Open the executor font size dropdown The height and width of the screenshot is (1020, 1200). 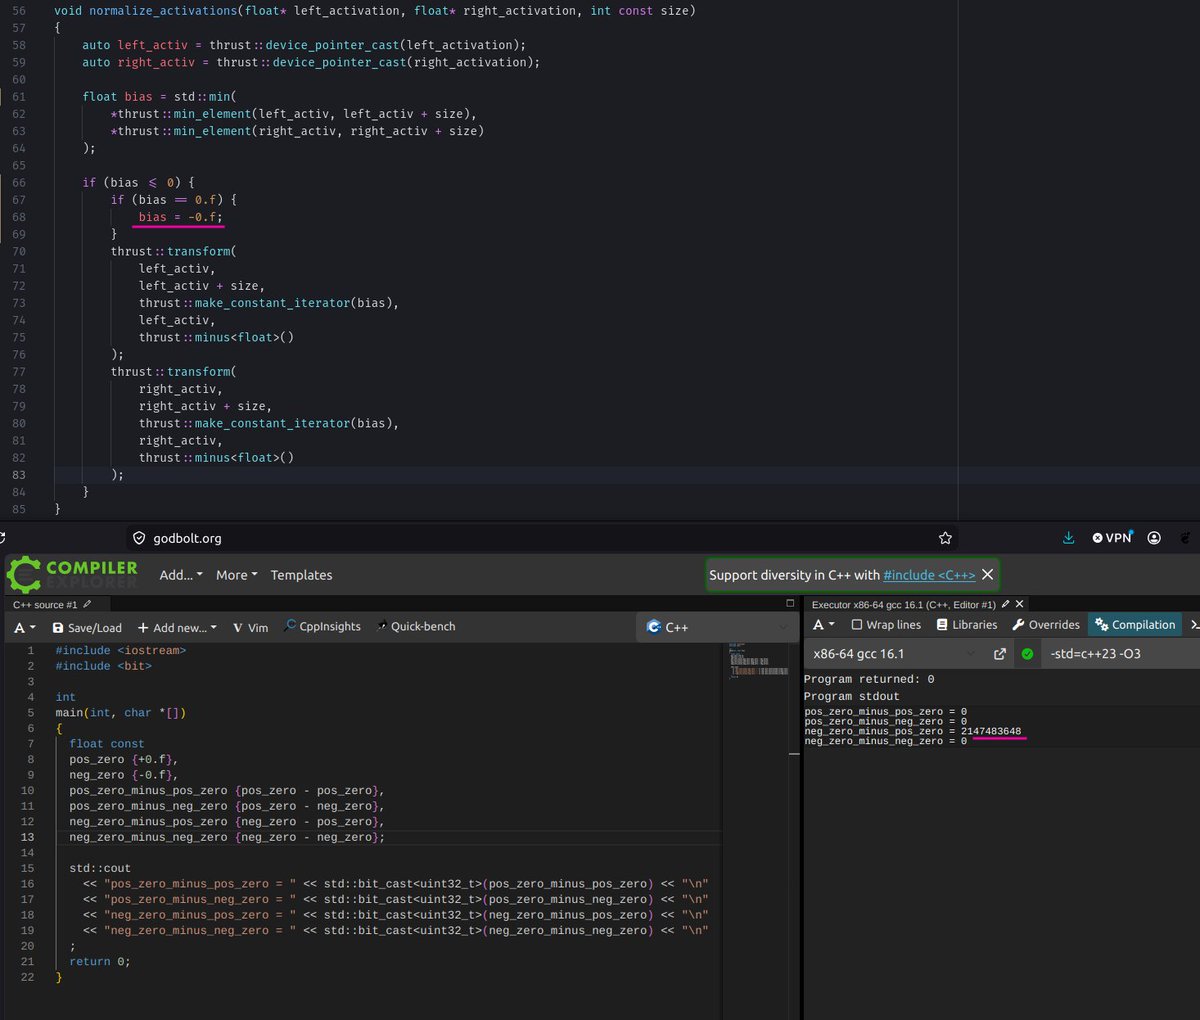824,625
